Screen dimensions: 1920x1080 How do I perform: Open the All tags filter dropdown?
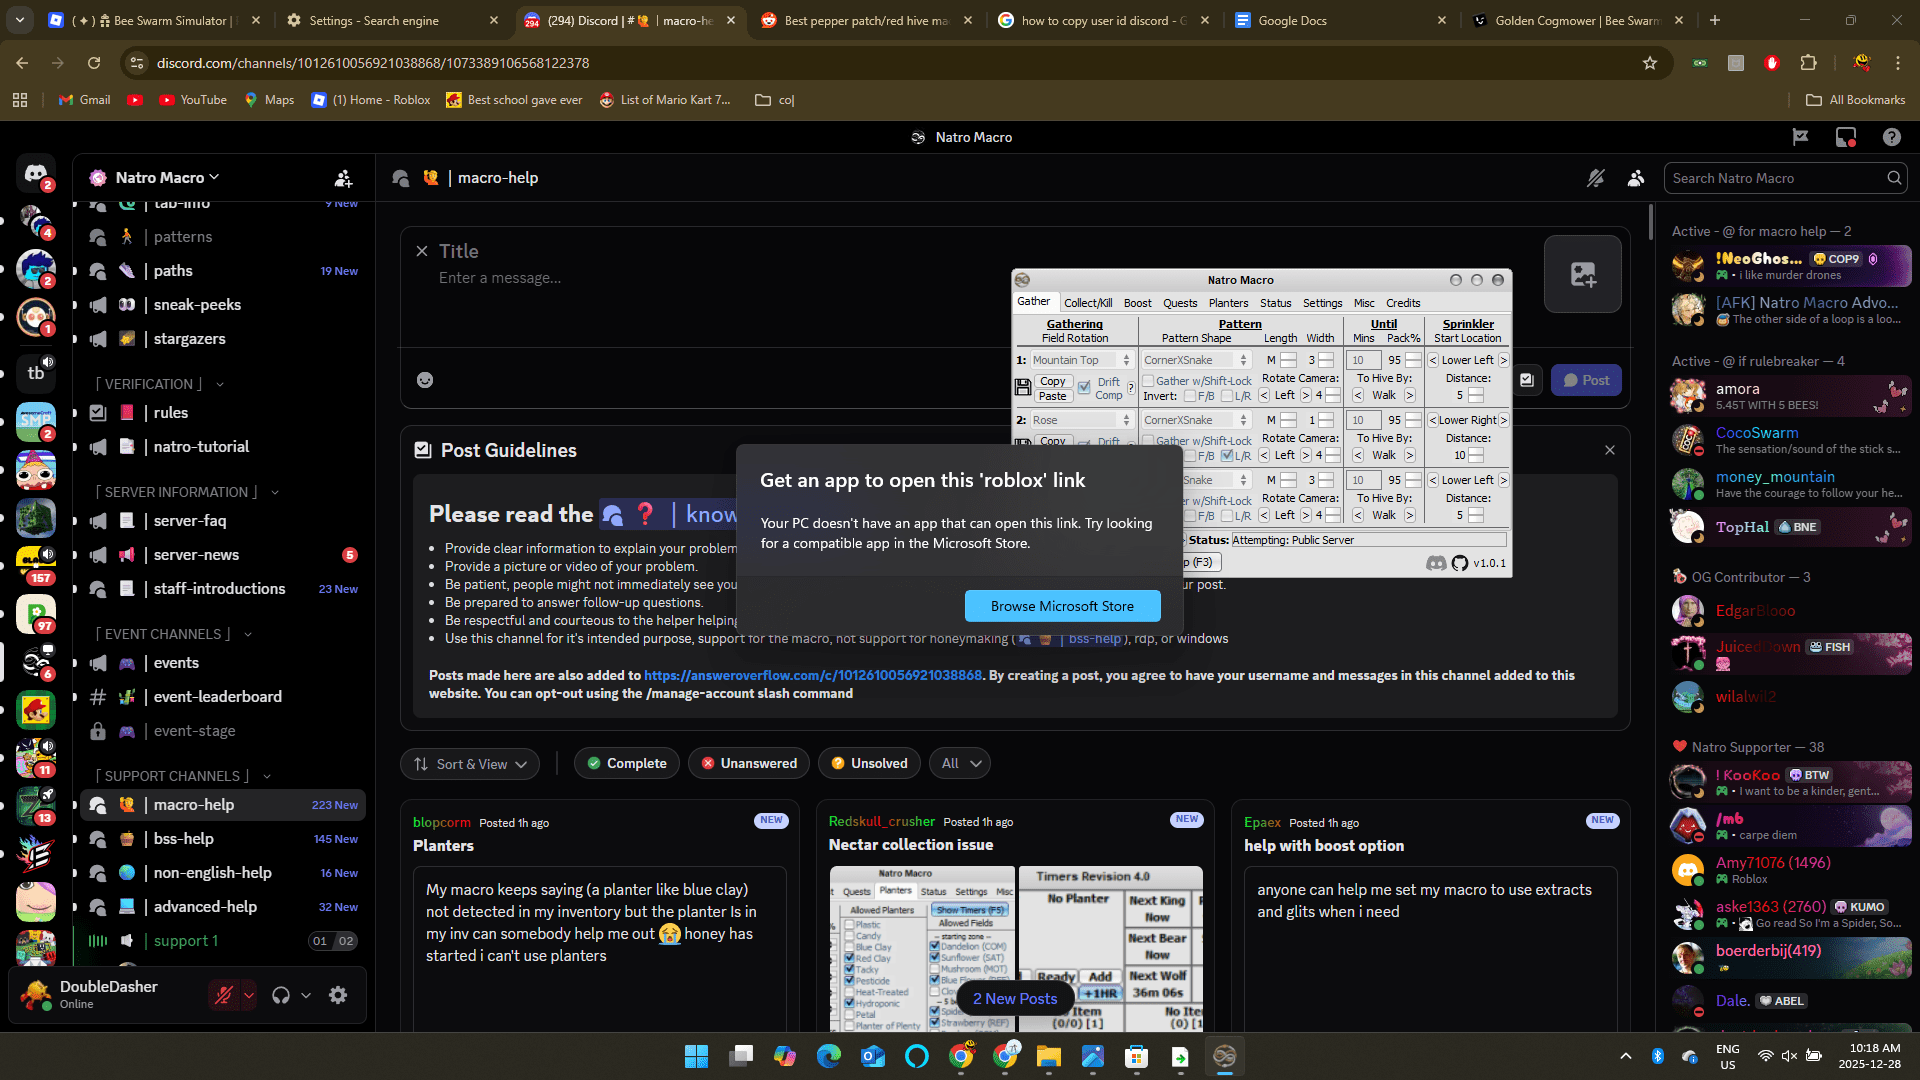point(960,764)
